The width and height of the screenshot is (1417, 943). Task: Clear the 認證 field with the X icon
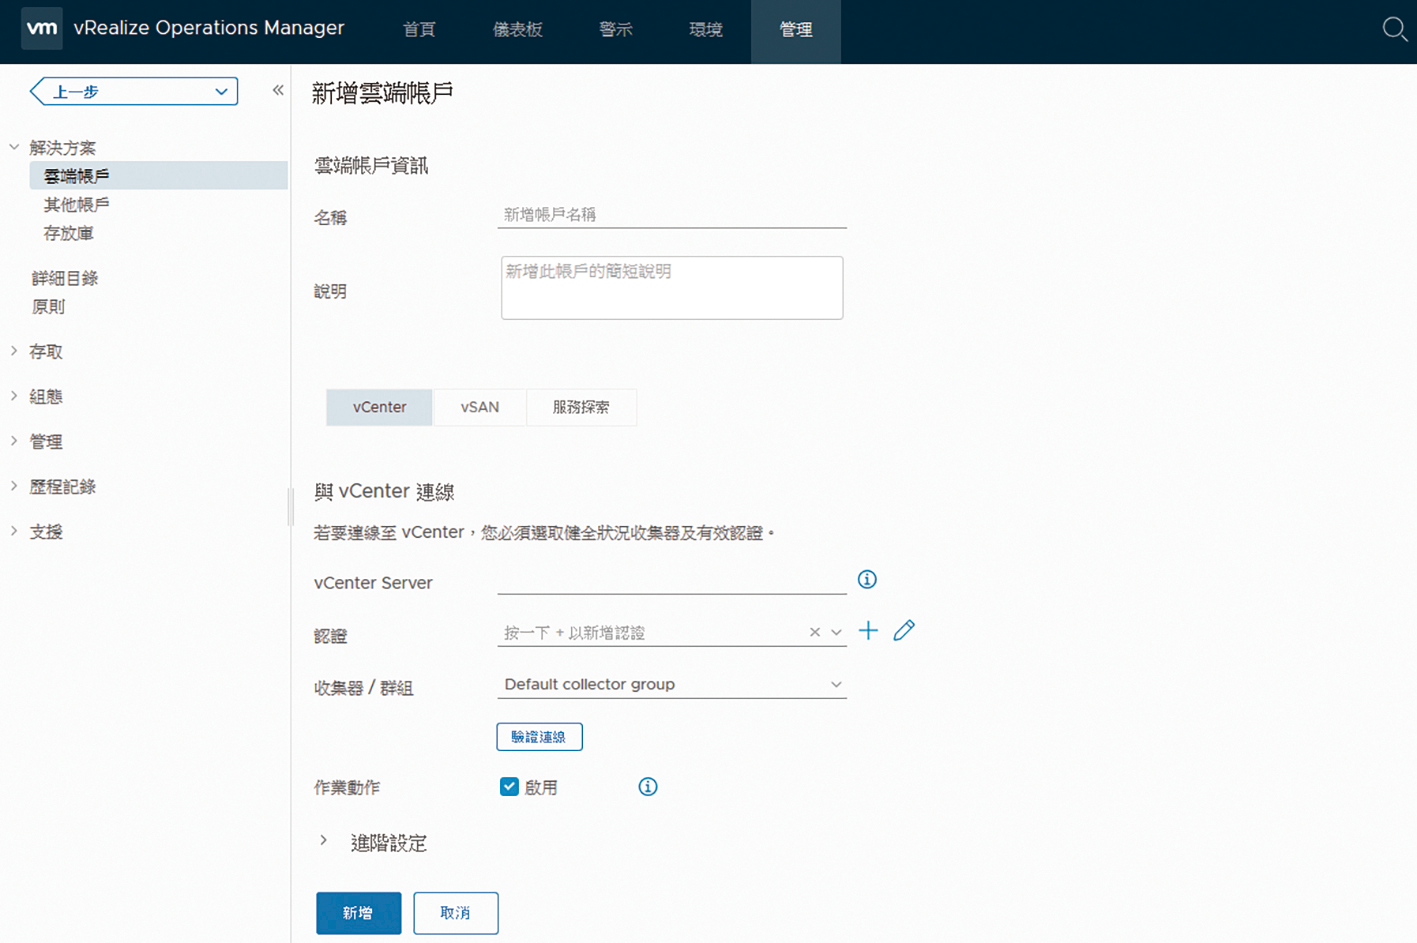(x=814, y=632)
